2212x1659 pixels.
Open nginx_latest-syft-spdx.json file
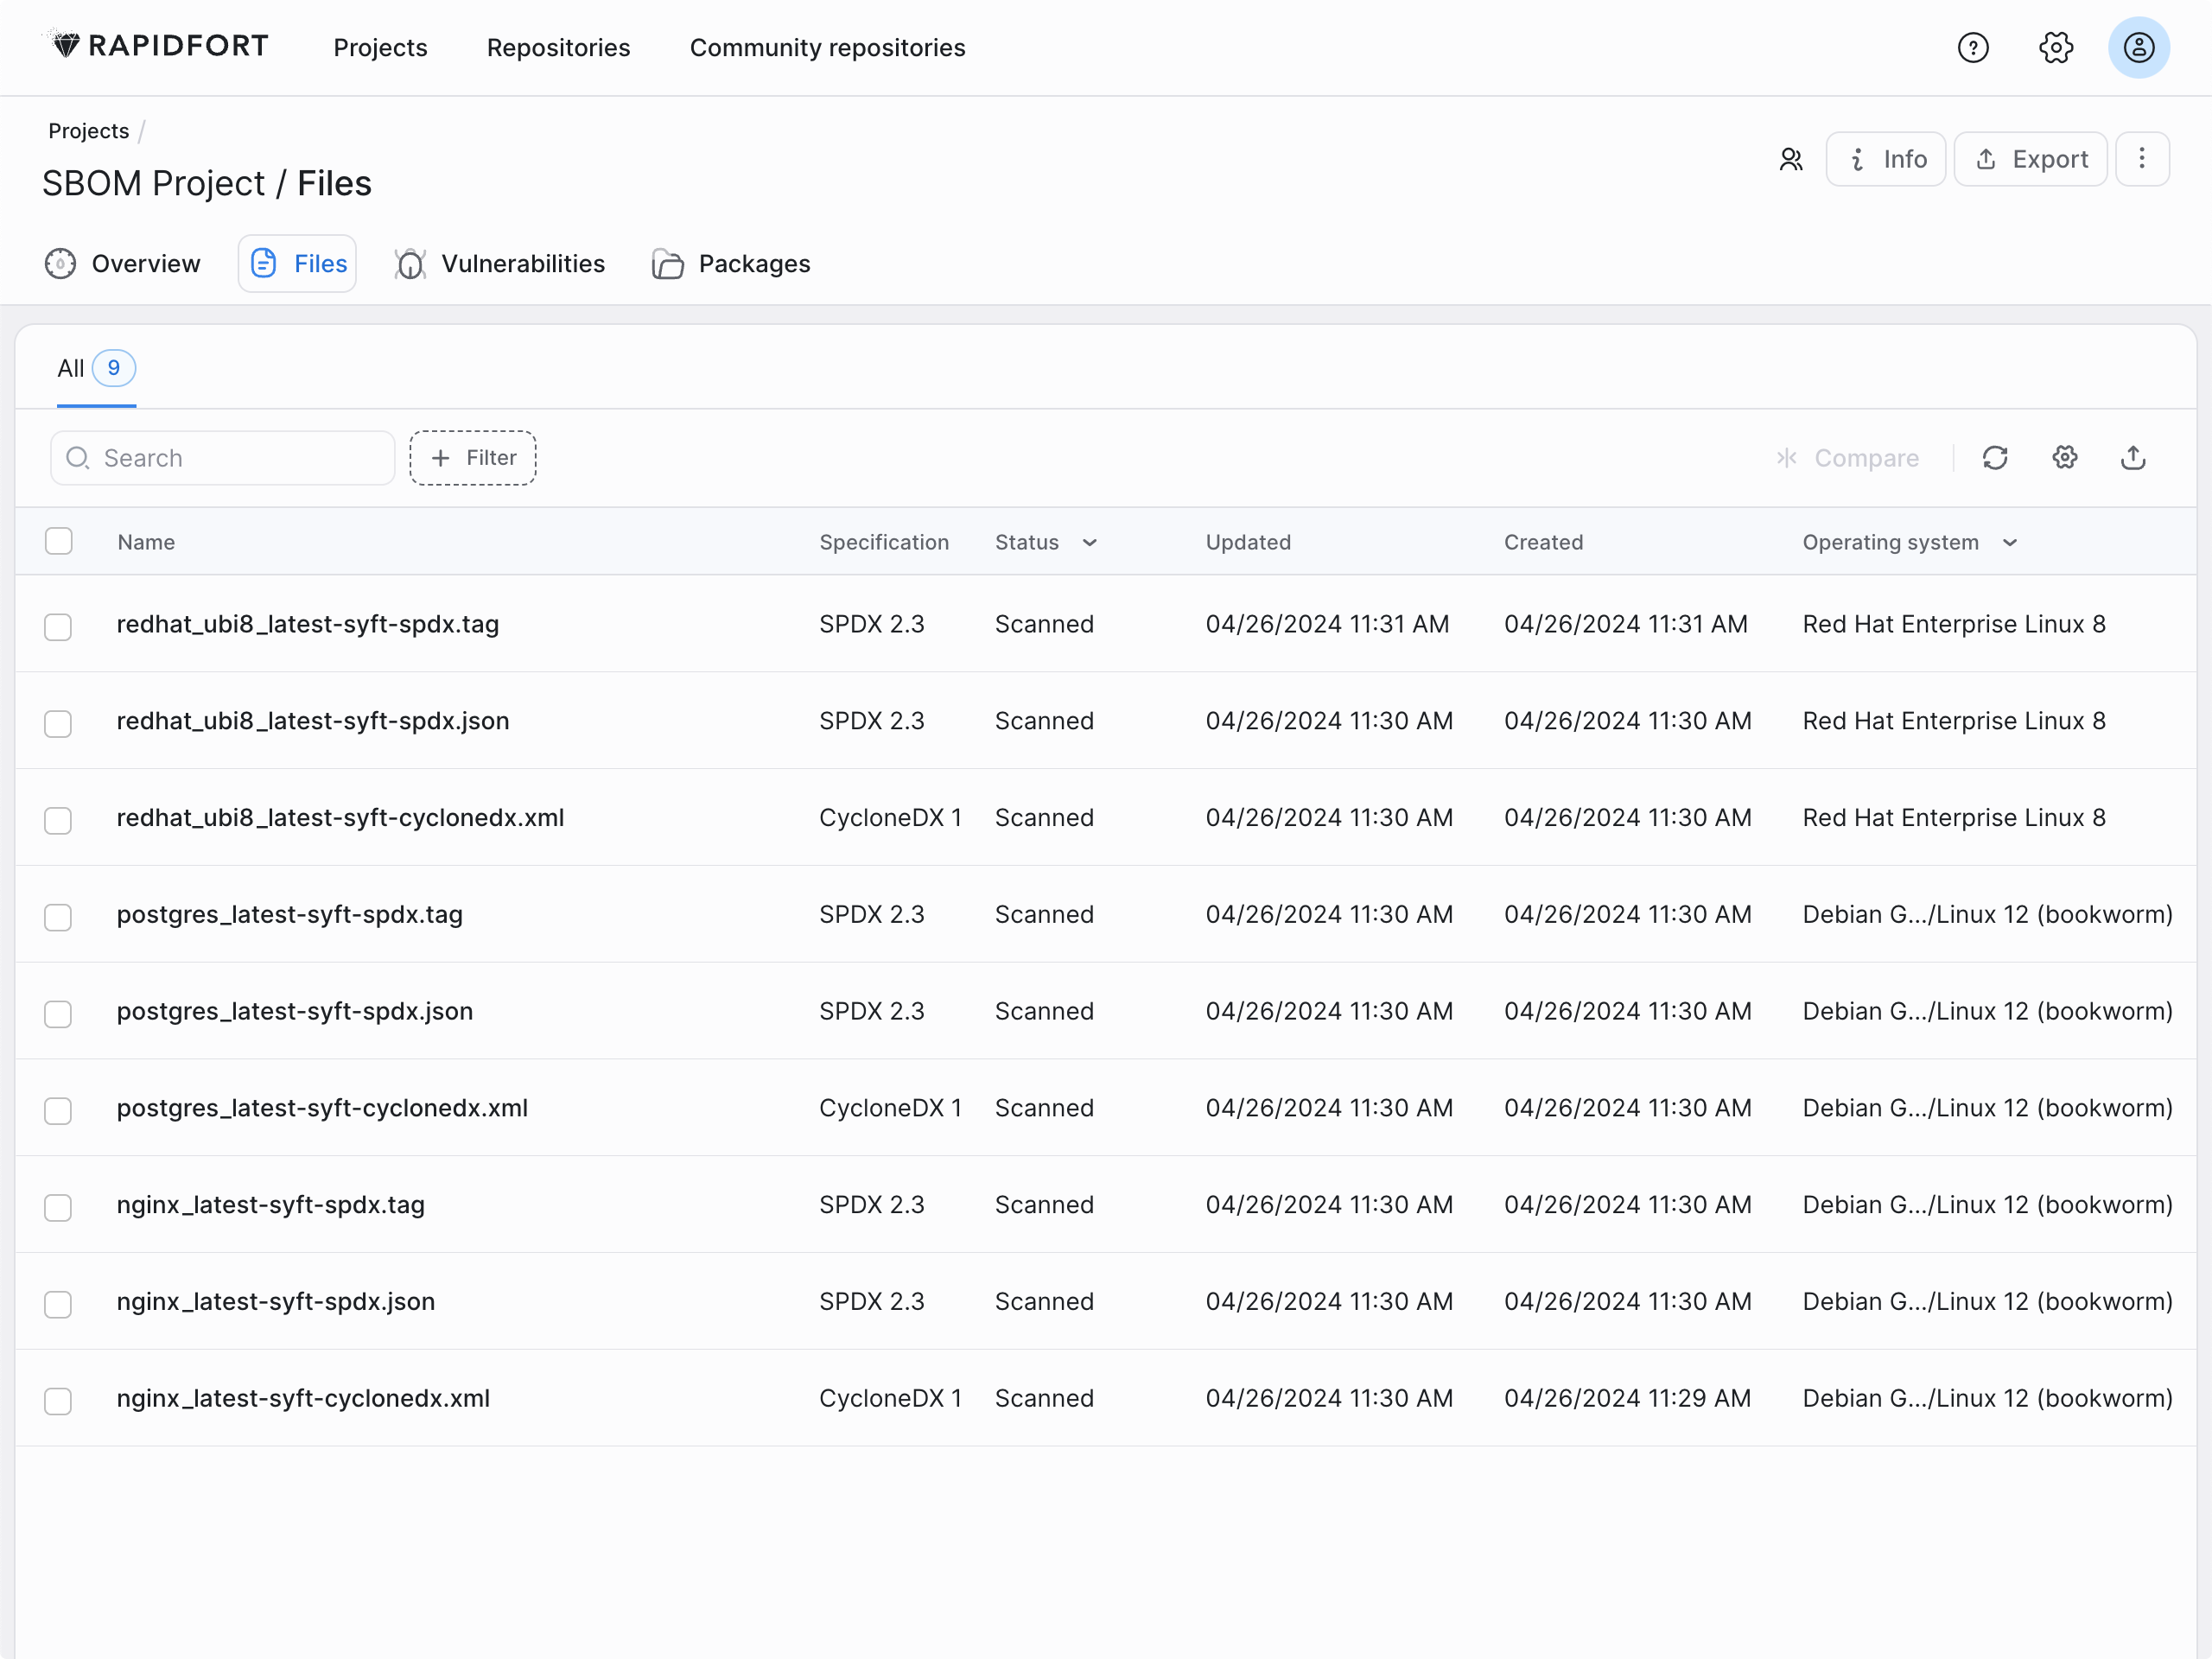pyautogui.click(x=276, y=1302)
